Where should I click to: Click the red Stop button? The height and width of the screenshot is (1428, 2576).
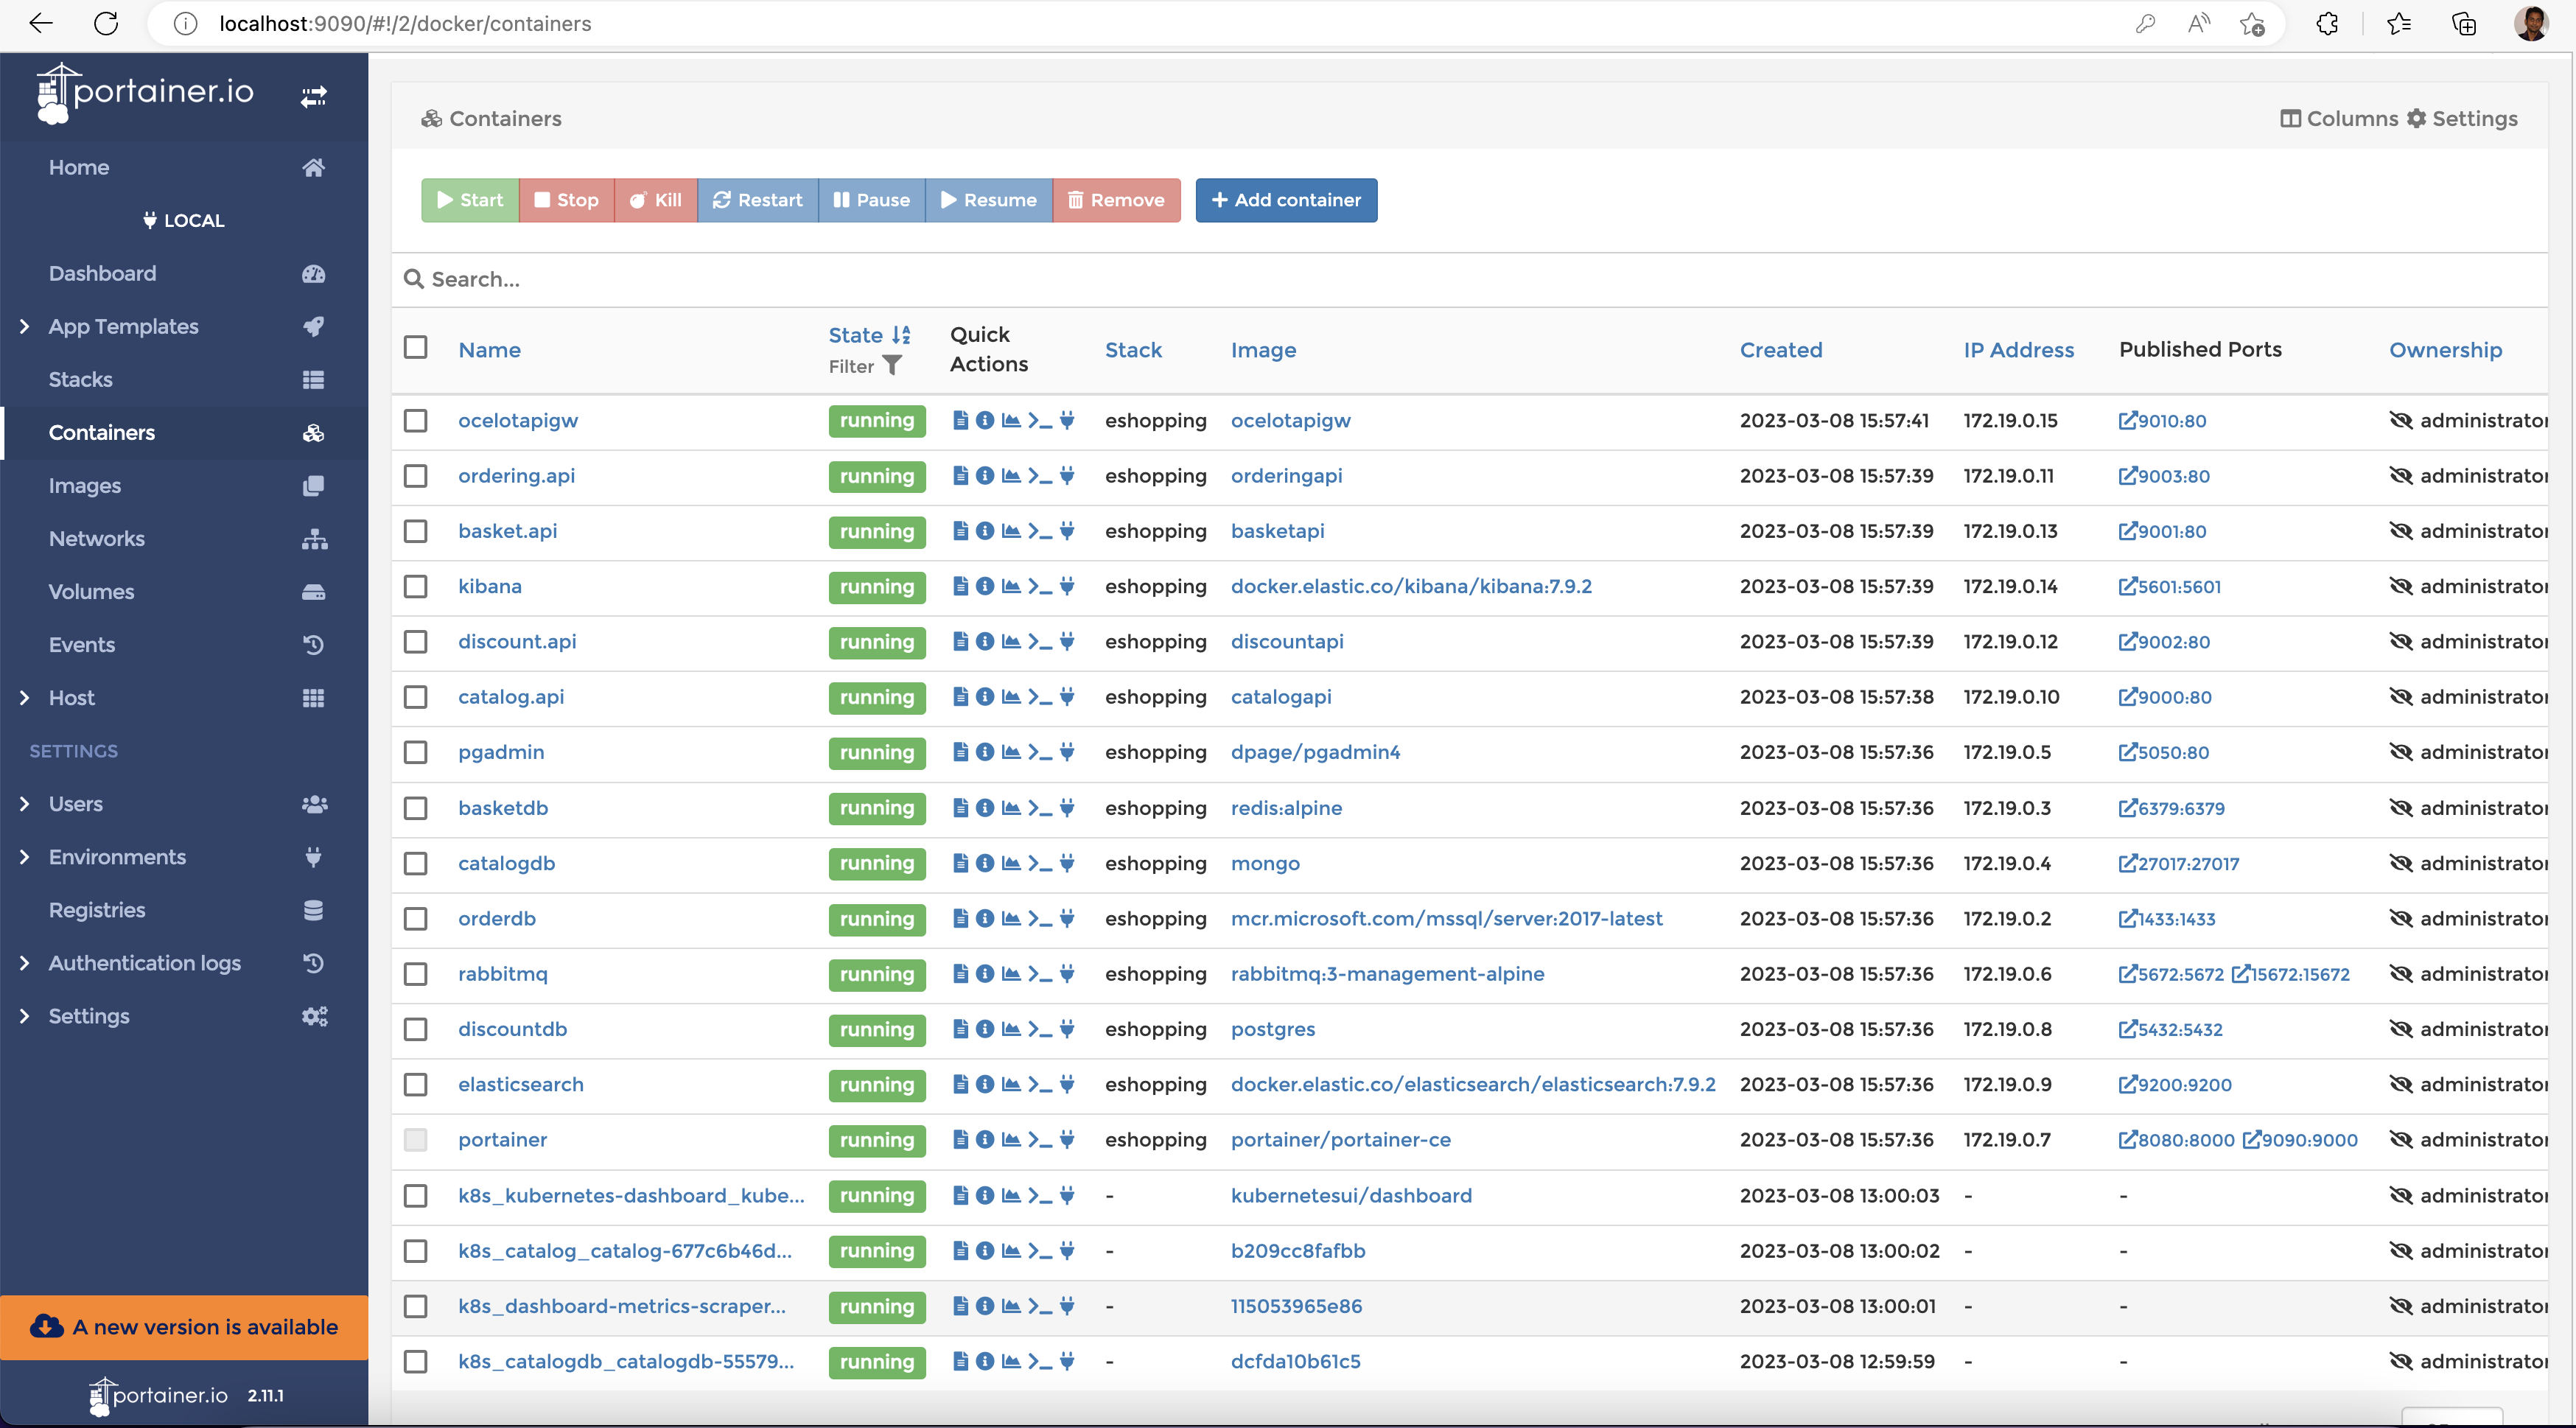566,200
